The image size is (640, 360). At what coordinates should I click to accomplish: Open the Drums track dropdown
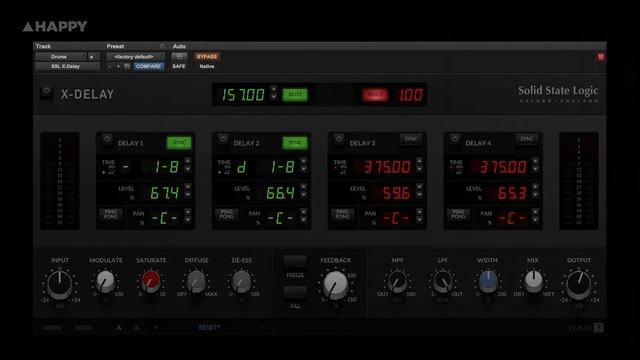(60, 56)
